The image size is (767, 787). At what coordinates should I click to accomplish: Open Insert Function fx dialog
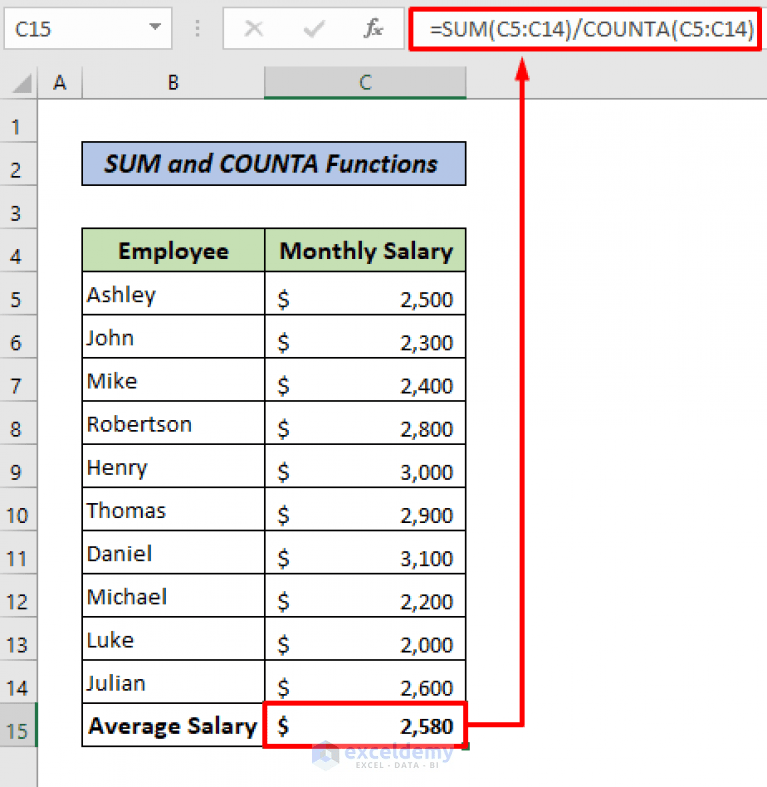pos(373,29)
